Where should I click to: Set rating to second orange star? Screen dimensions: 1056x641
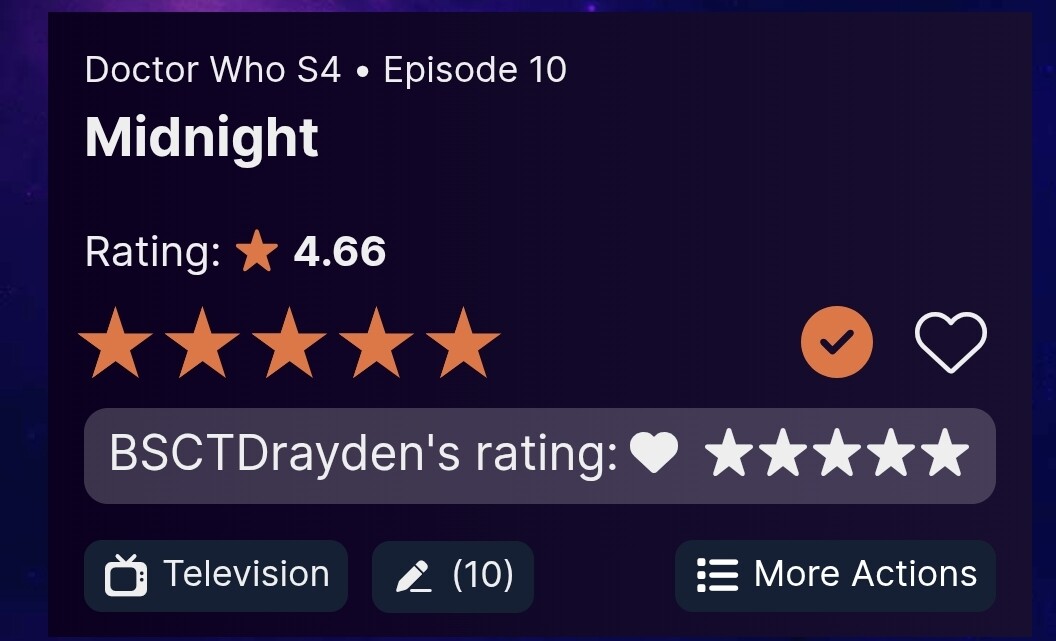[202, 343]
